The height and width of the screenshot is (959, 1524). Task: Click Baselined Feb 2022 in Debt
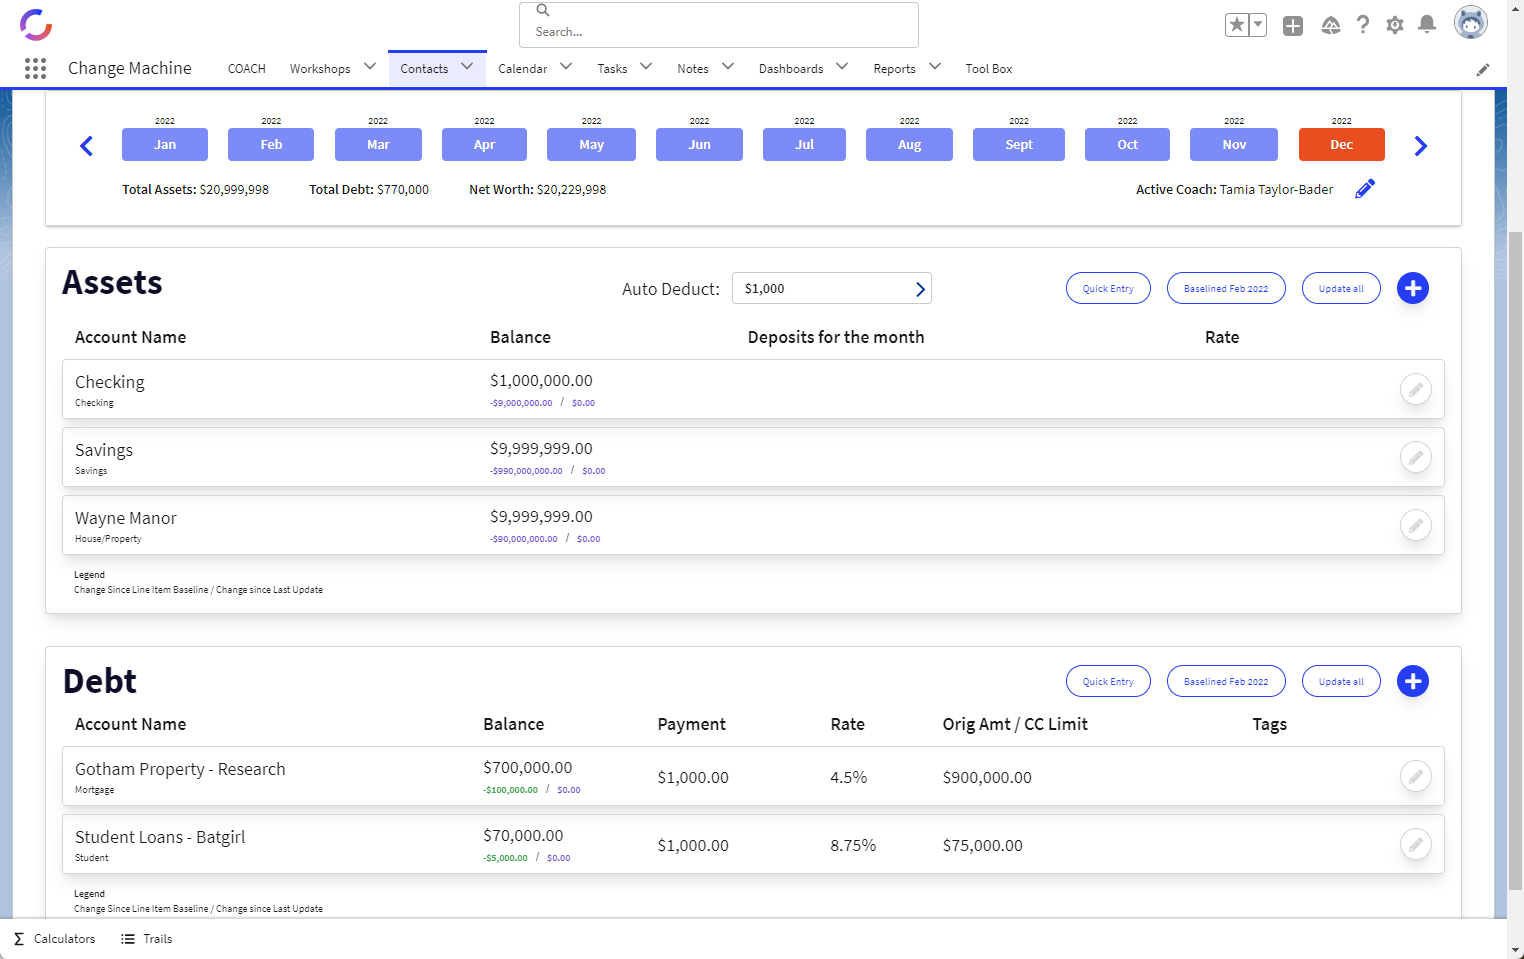click(1226, 681)
